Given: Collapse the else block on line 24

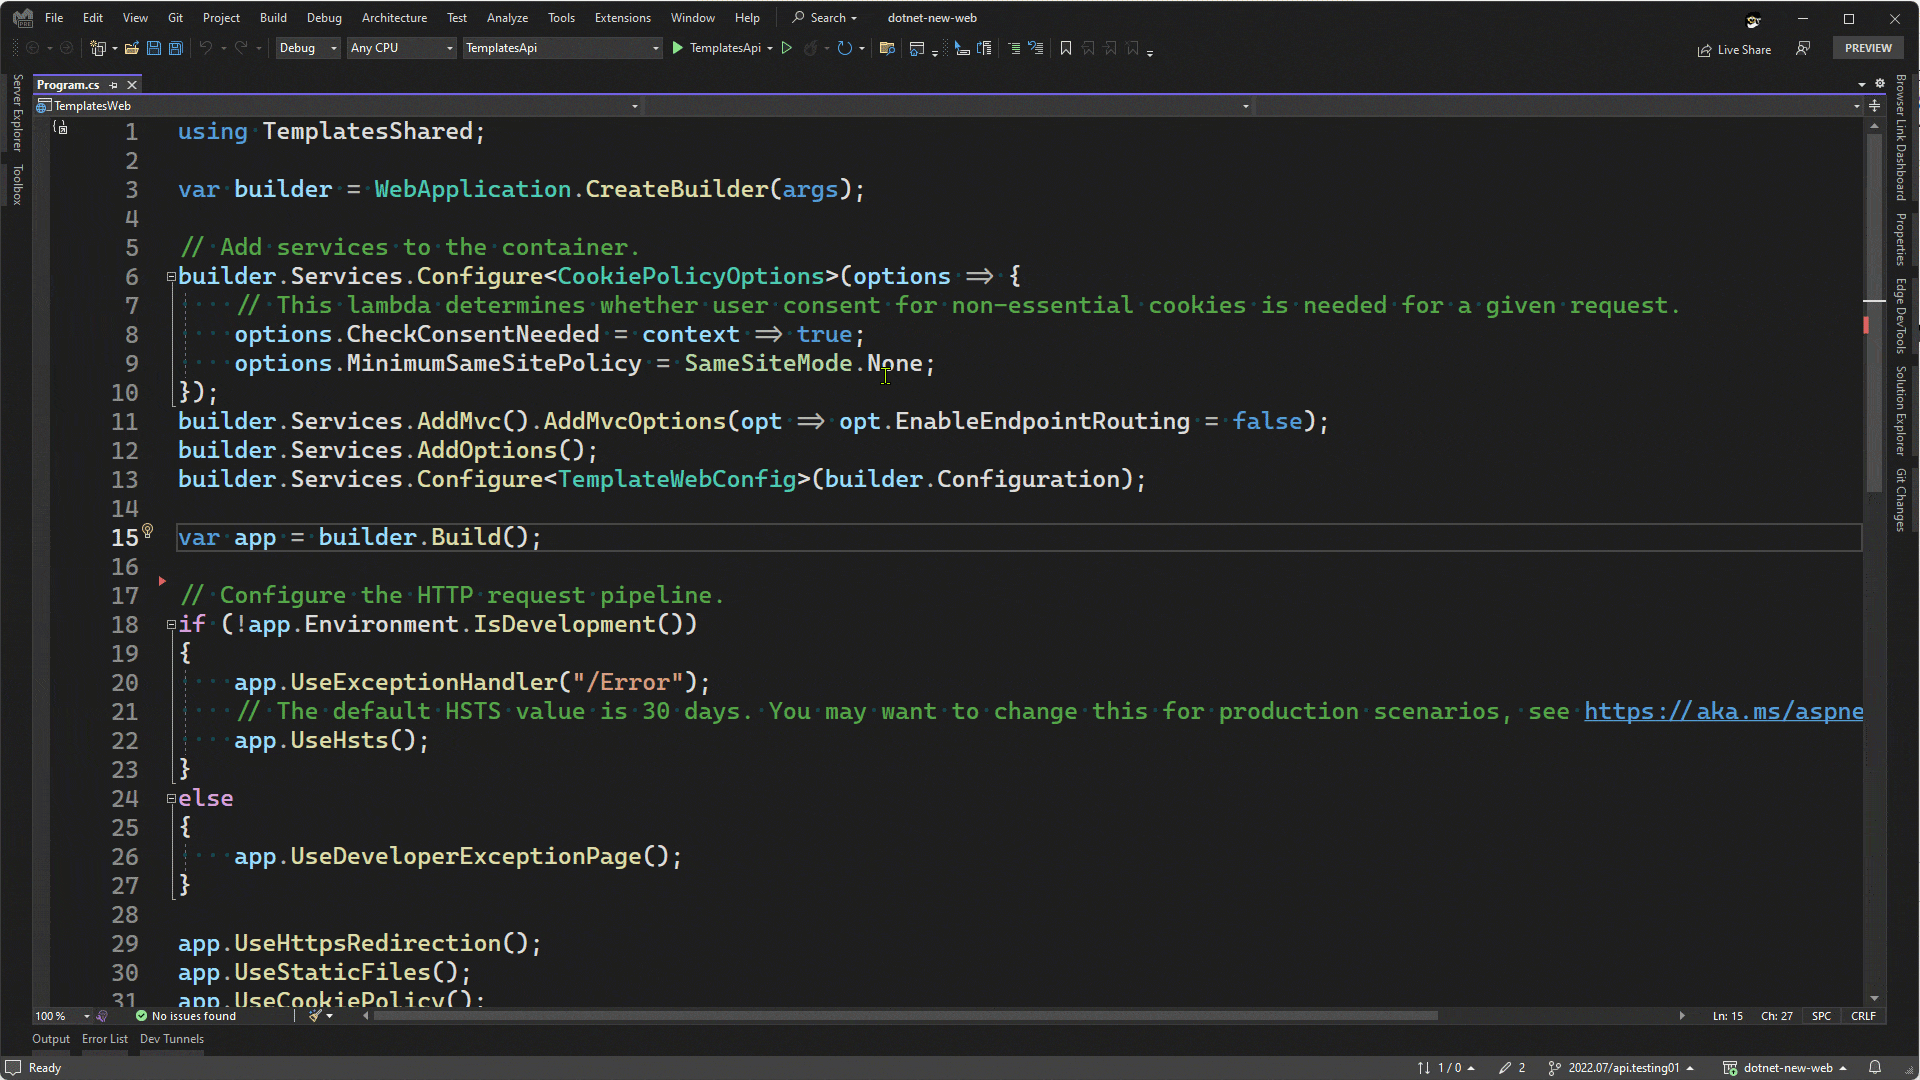Looking at the screenshot, I should (171, 799).
